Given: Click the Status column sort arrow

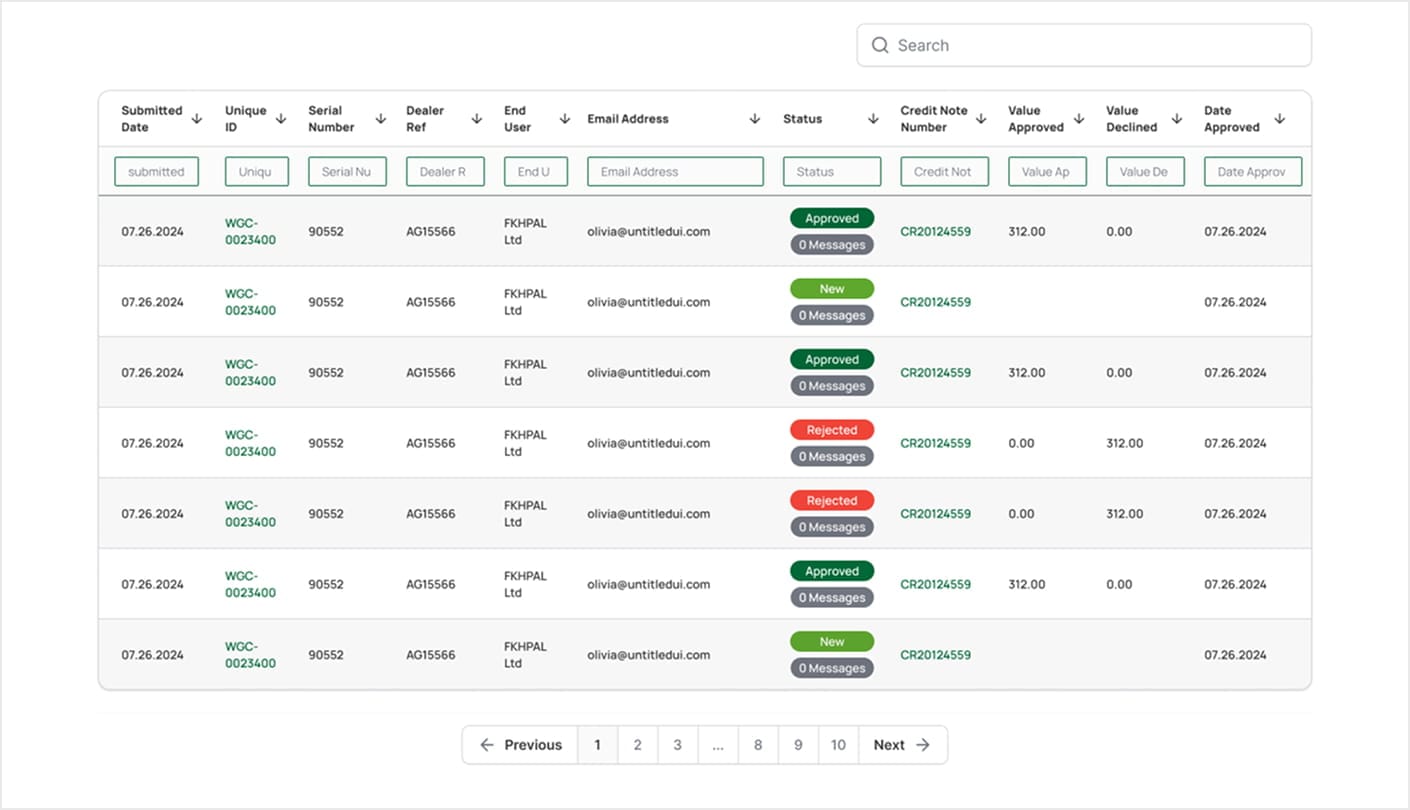Looking at the screenshot, I should pos(873,119).
